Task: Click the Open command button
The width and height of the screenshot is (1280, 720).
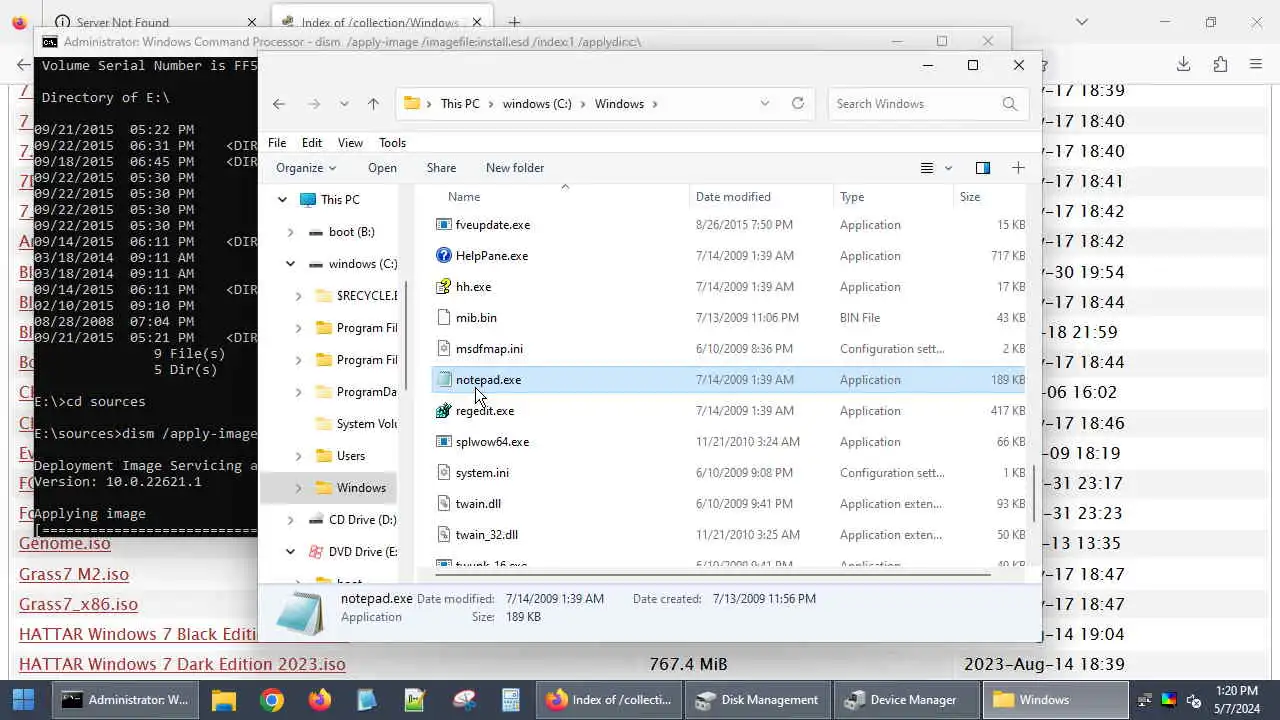Action: tap(382, 168)
